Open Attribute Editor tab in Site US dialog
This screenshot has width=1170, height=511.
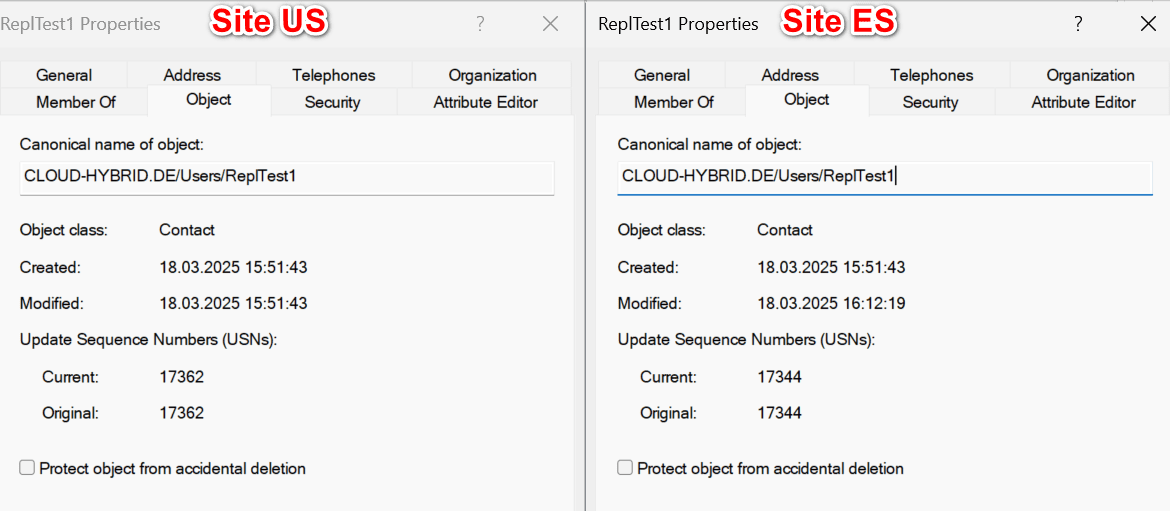point(485,102)
